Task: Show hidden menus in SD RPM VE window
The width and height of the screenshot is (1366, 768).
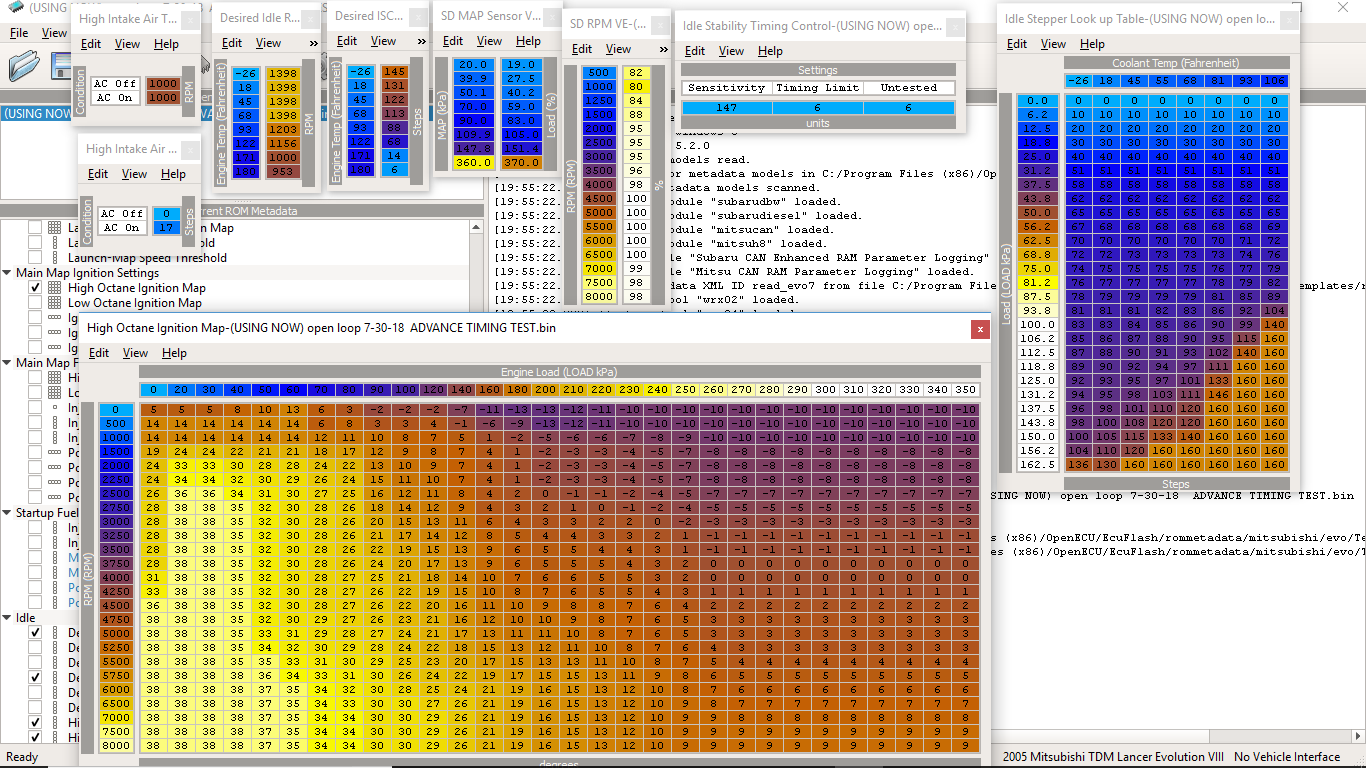Action: (x=662, y=49)
